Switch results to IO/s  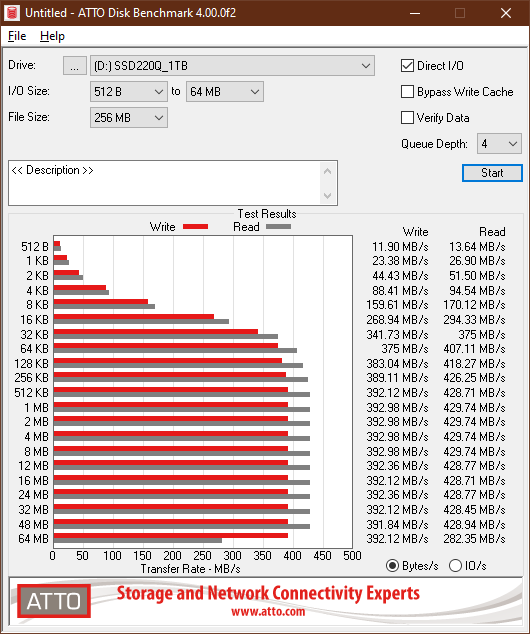[x=455, y=566]
